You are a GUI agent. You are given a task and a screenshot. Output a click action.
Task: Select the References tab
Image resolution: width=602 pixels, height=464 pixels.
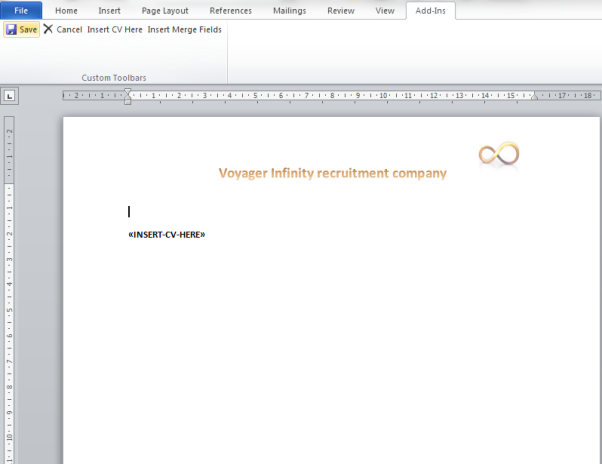230,10
